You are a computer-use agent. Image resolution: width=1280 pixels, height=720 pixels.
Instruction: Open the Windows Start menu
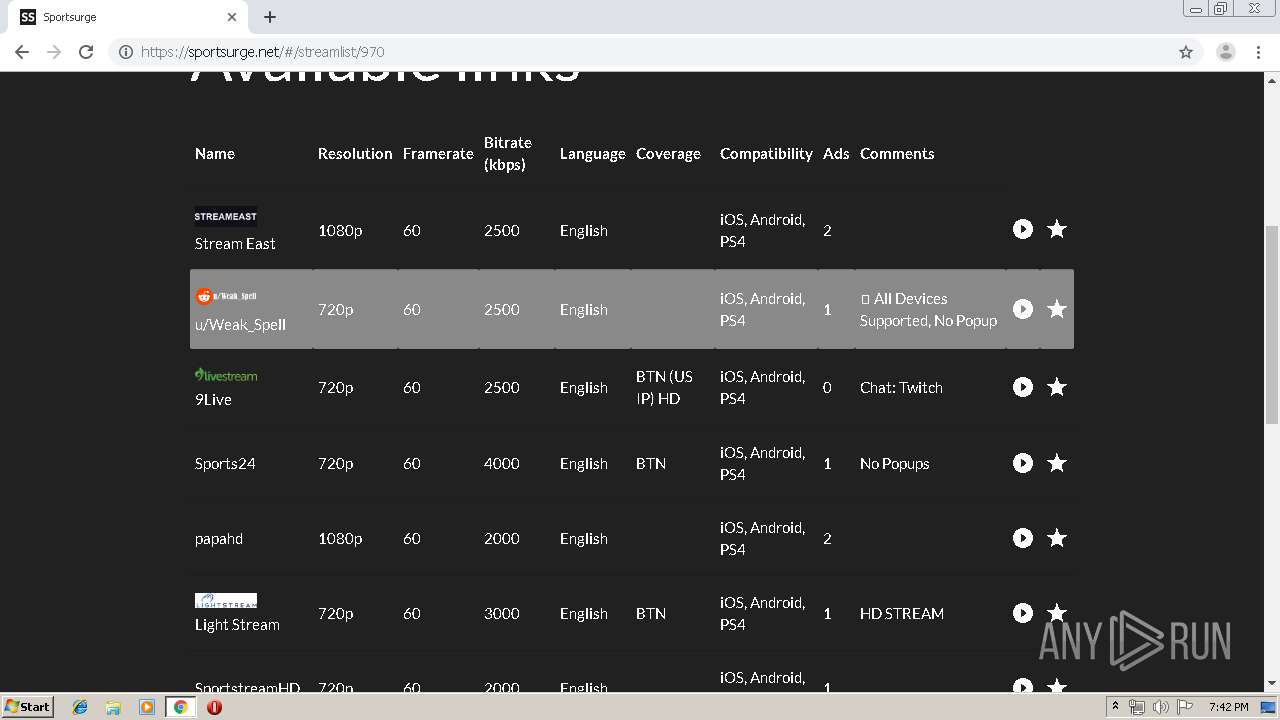click(x=28, y=706)
